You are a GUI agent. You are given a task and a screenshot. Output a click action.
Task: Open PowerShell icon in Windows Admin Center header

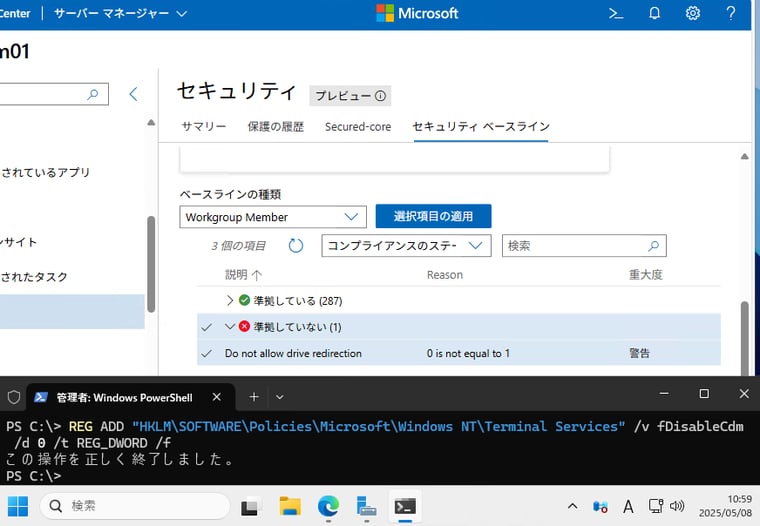pyautogui.click(x=616, y=14)
